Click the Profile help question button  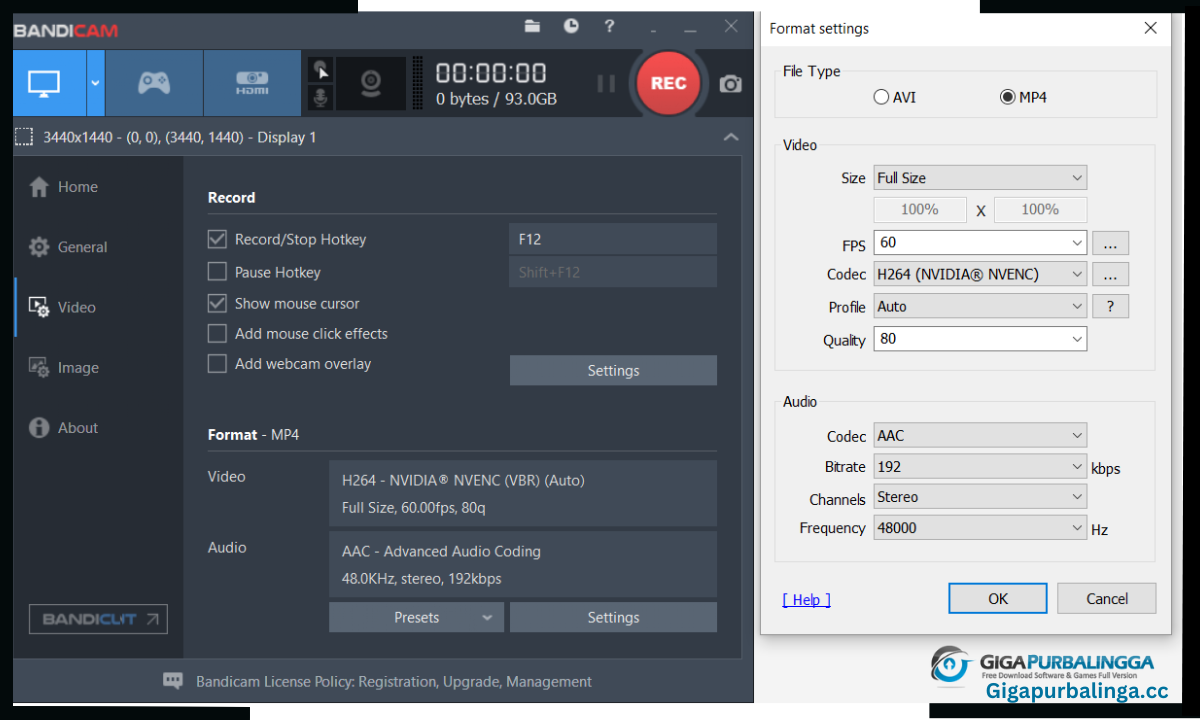(1110, 306)
